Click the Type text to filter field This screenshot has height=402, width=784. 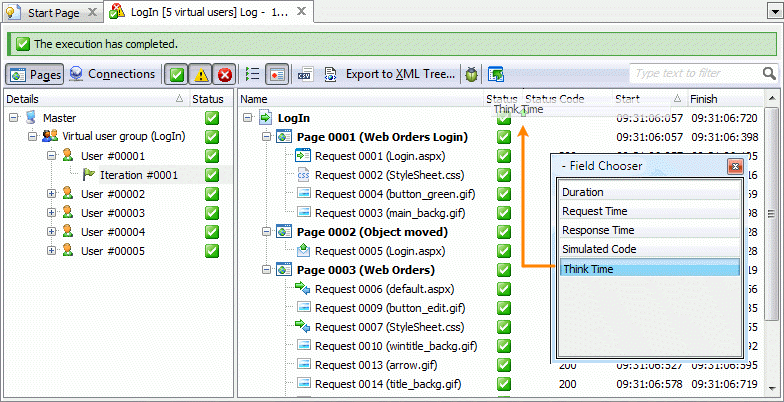696,74
